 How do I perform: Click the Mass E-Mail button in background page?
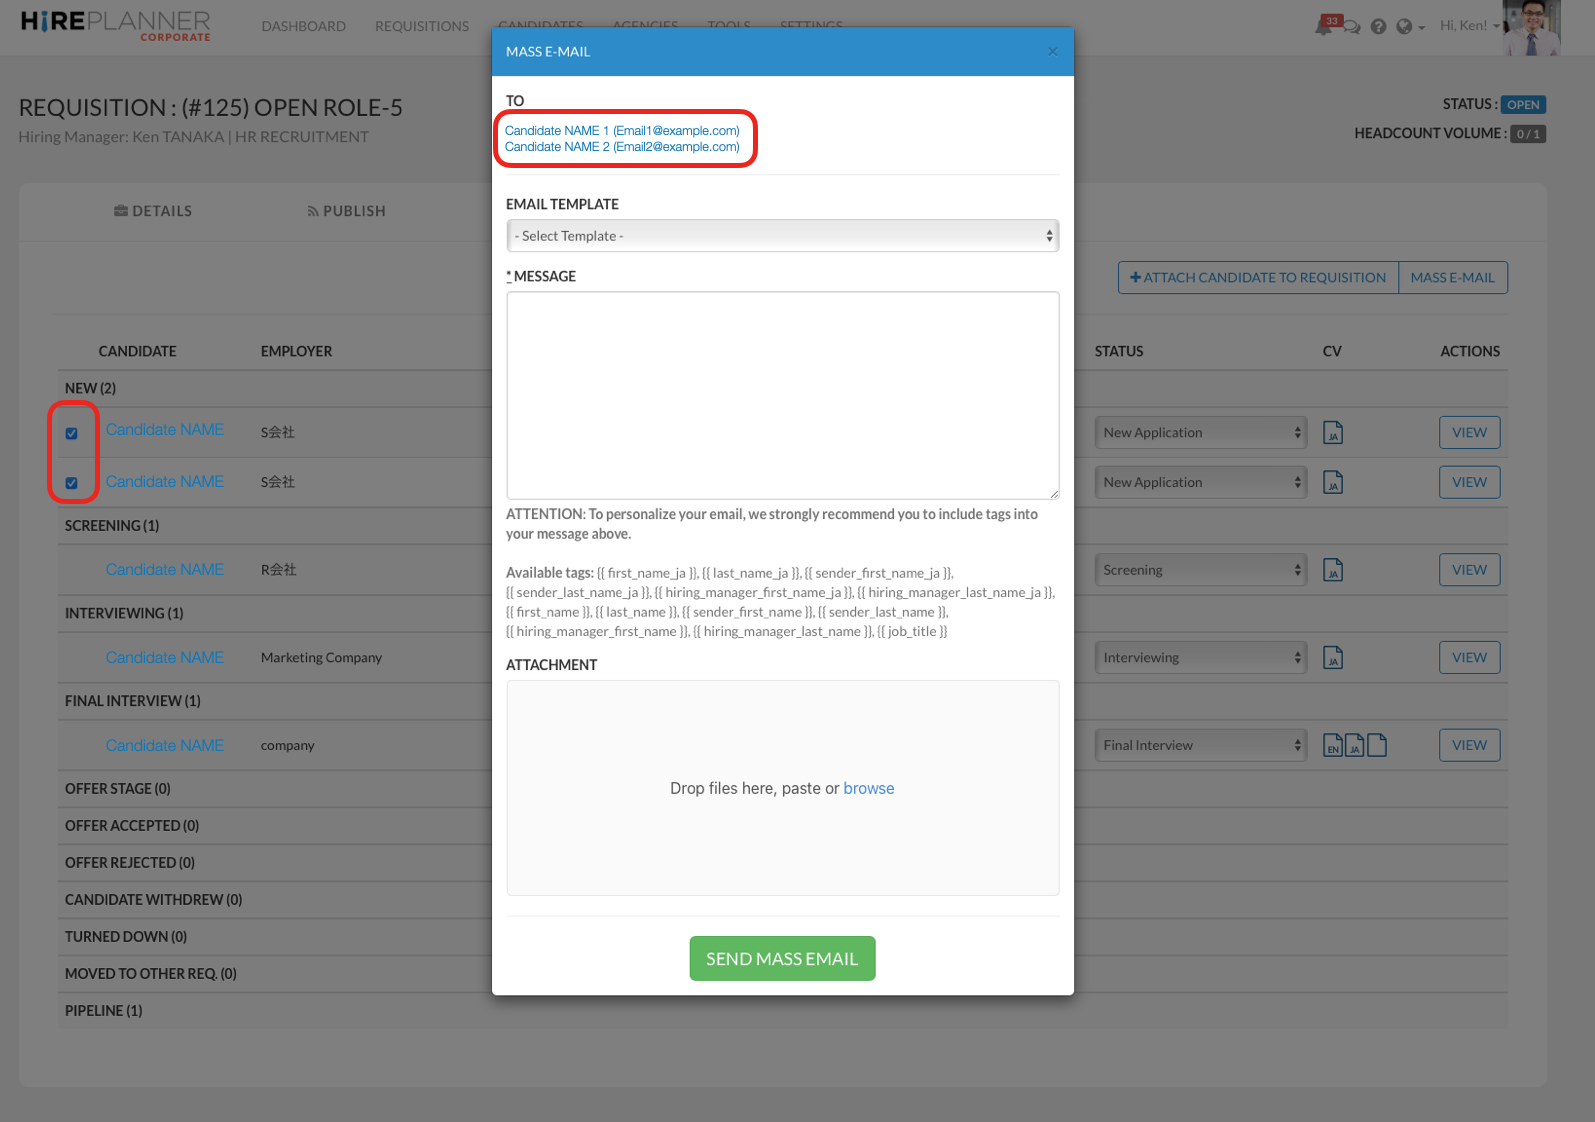tap(1453, 278)
